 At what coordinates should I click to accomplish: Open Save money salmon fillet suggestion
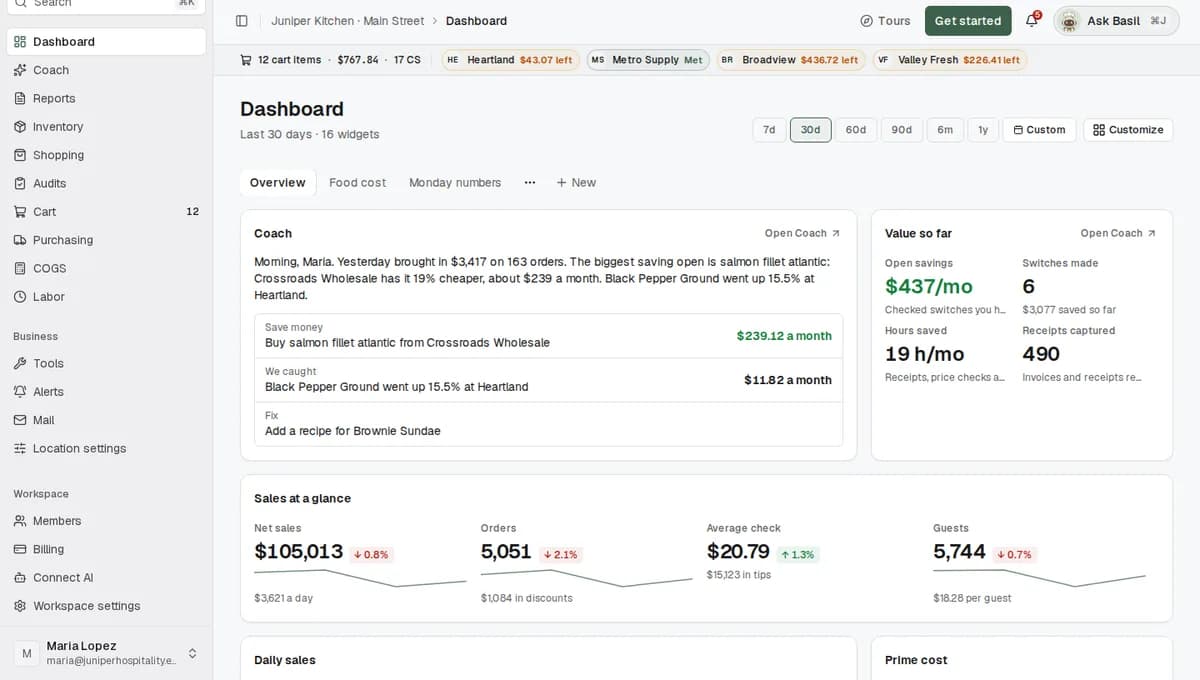pyautogui.click(x=548, y=336)
